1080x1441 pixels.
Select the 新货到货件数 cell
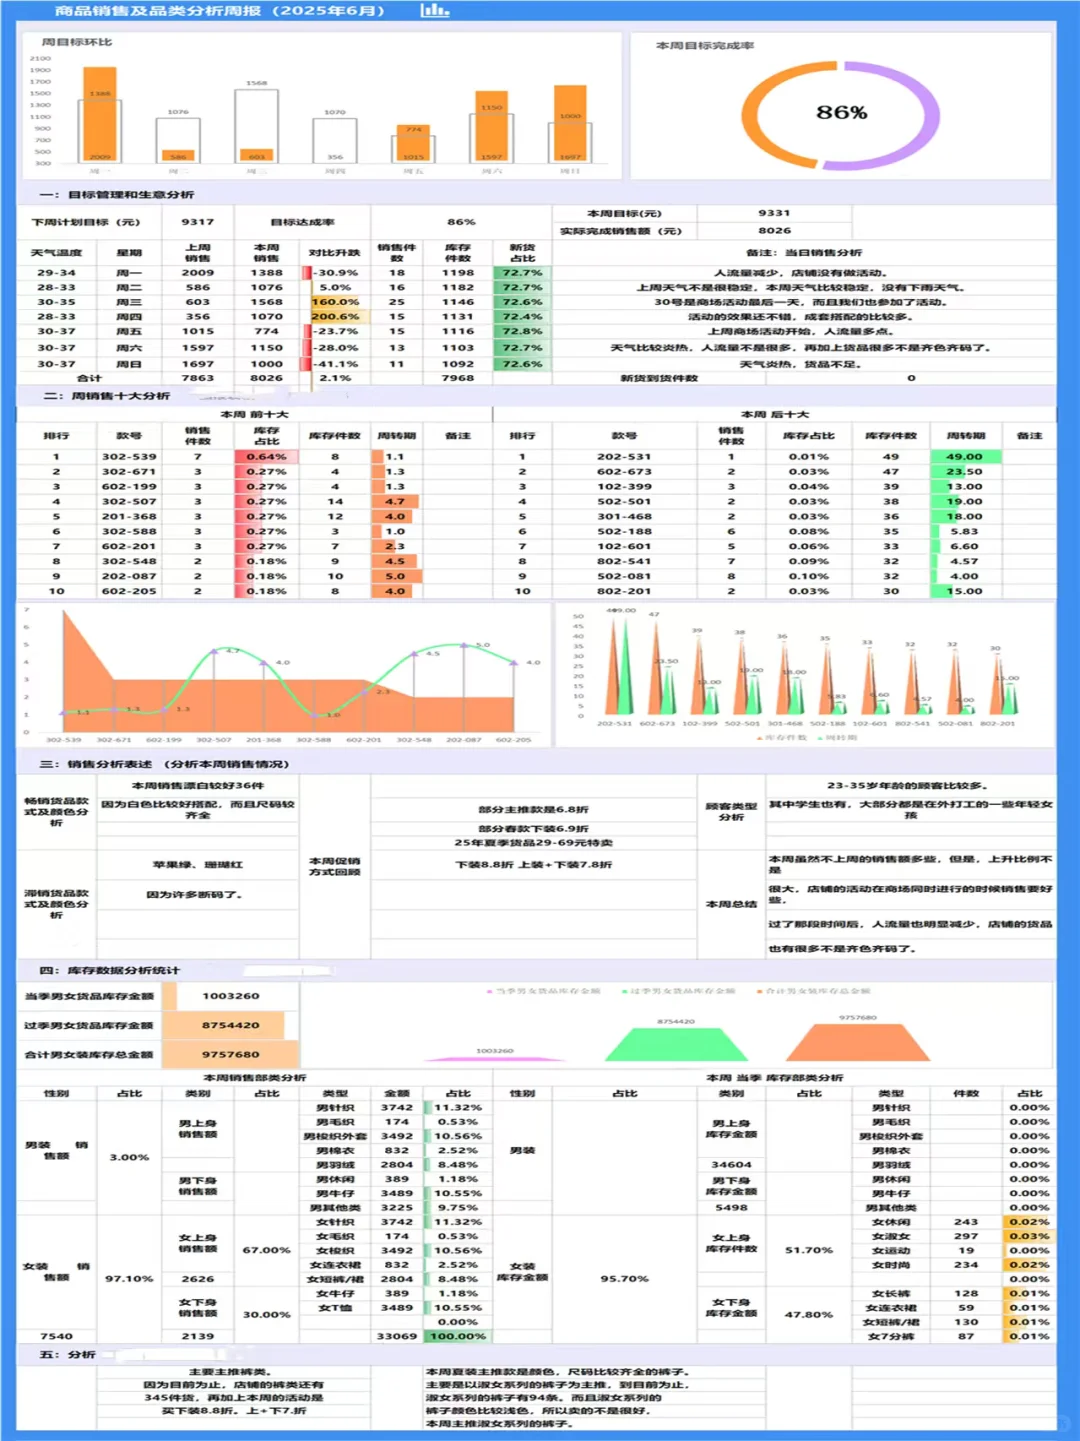coord(659,379)
